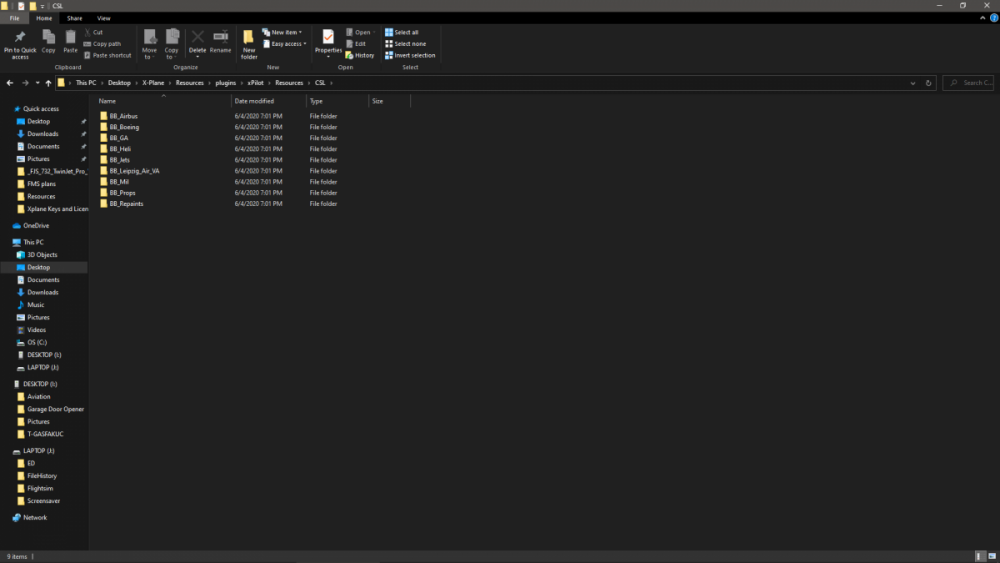This screenshot has width=1000, height=563.
Task: Open the New item dropdown
Action: 282,32
